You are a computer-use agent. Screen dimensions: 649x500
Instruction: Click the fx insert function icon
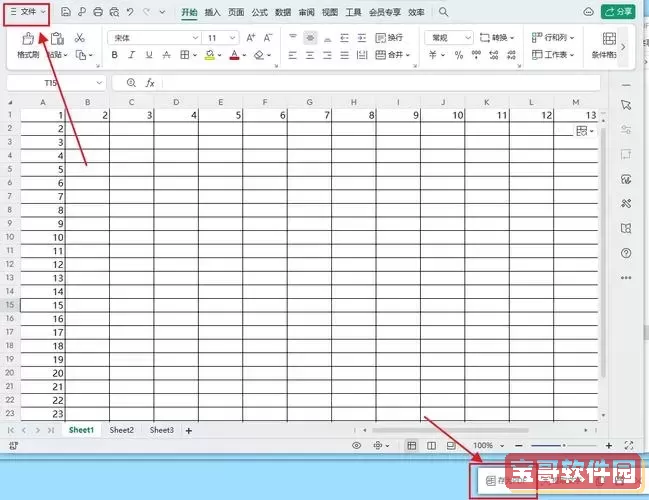click(150, 83)
